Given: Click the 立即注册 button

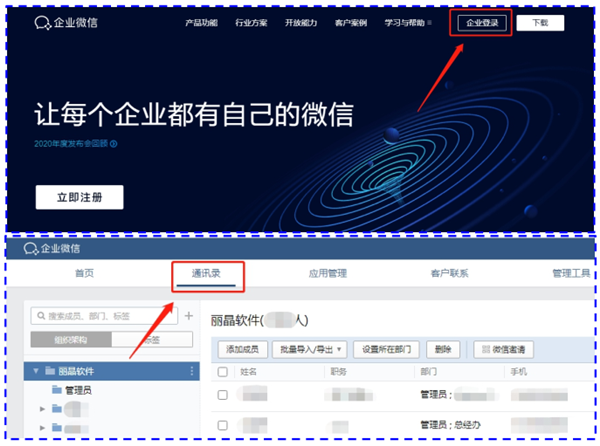Looking at the screenshot, I should (x=80, y=197).
